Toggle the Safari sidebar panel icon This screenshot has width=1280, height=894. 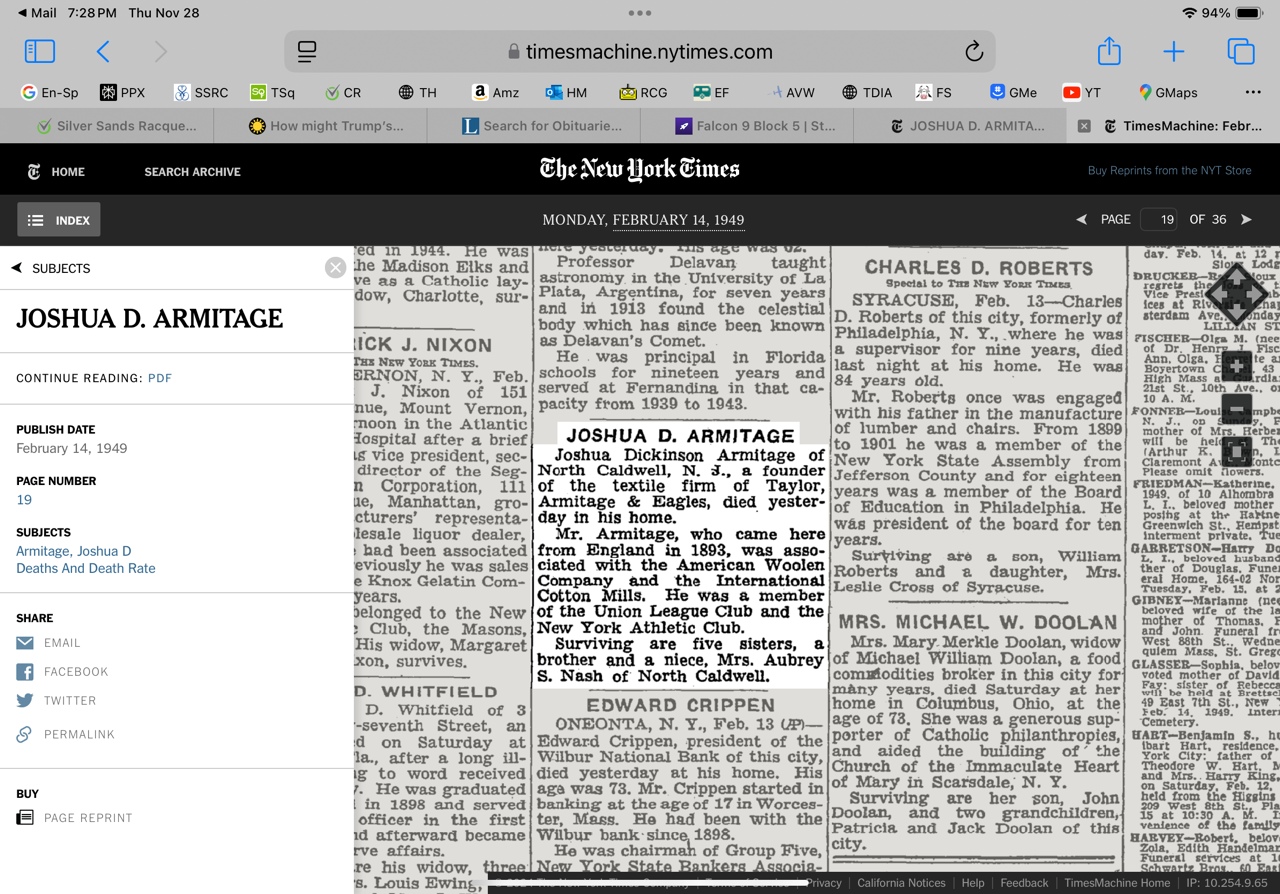[39, 51]
